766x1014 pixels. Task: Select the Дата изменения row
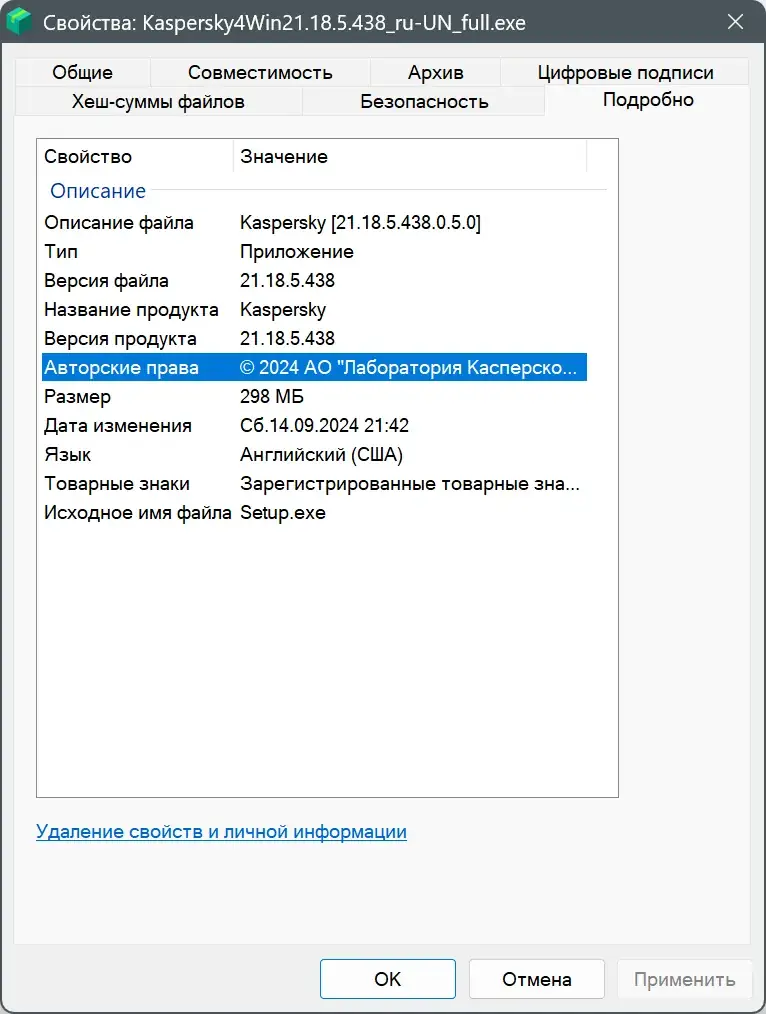(x=314, y=426)
